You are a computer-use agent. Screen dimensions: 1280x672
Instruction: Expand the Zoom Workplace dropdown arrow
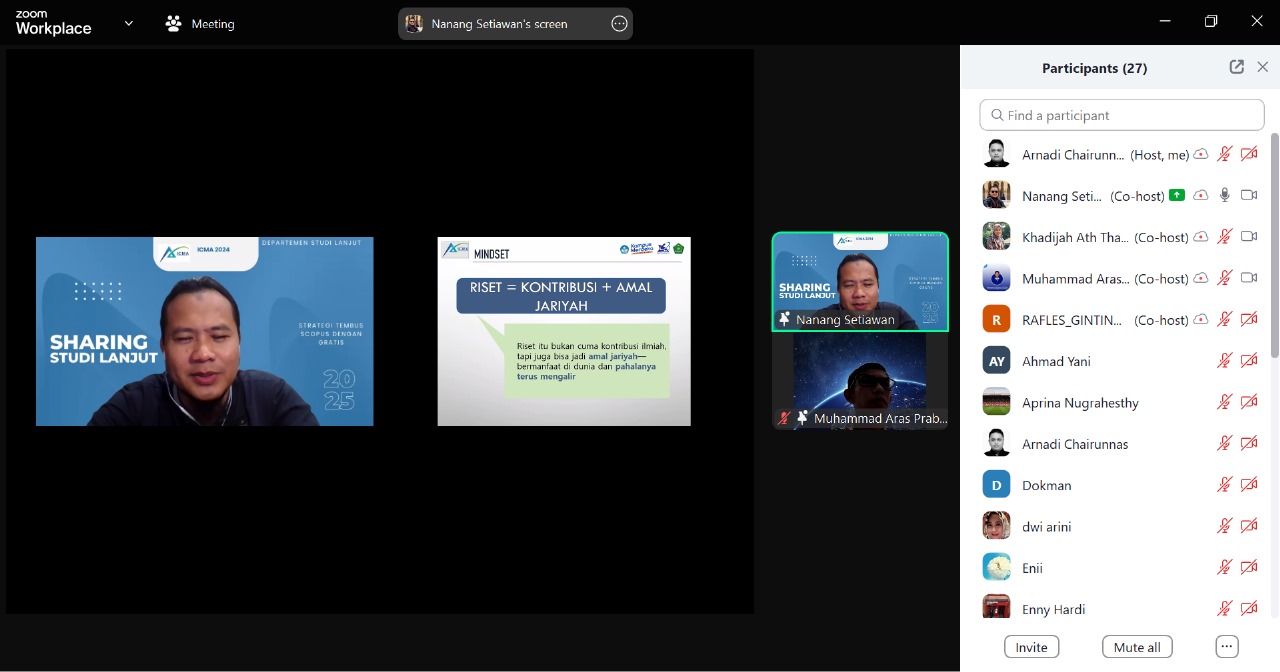pos(128,23)
